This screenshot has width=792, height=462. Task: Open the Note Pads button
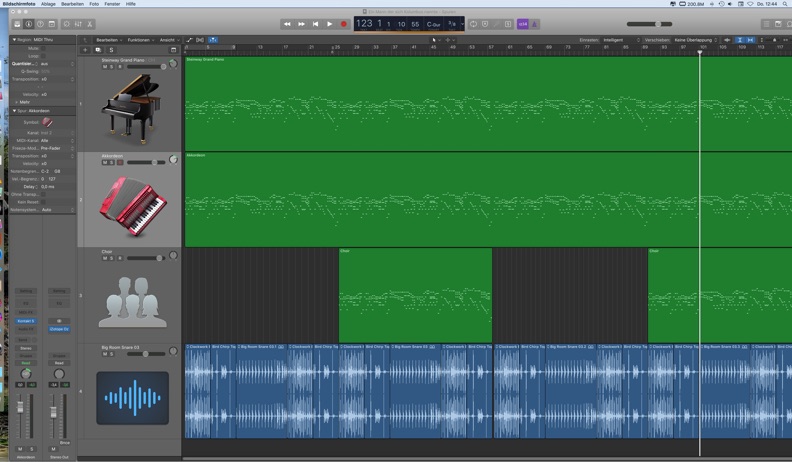778,24
